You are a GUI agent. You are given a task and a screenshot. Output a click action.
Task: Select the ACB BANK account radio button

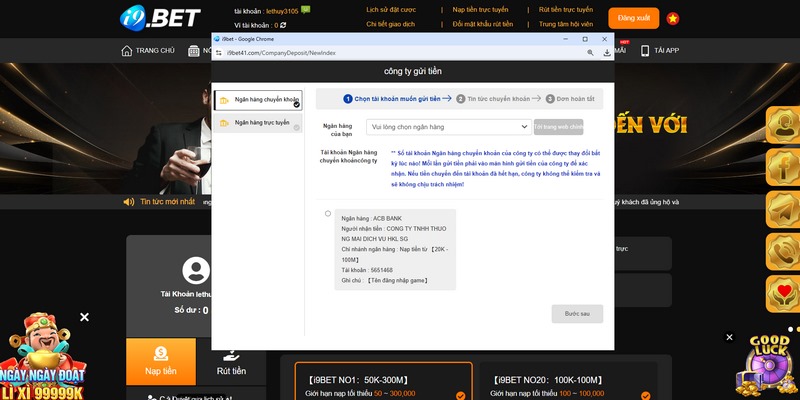pyautogui.click(x=328, y=213)
